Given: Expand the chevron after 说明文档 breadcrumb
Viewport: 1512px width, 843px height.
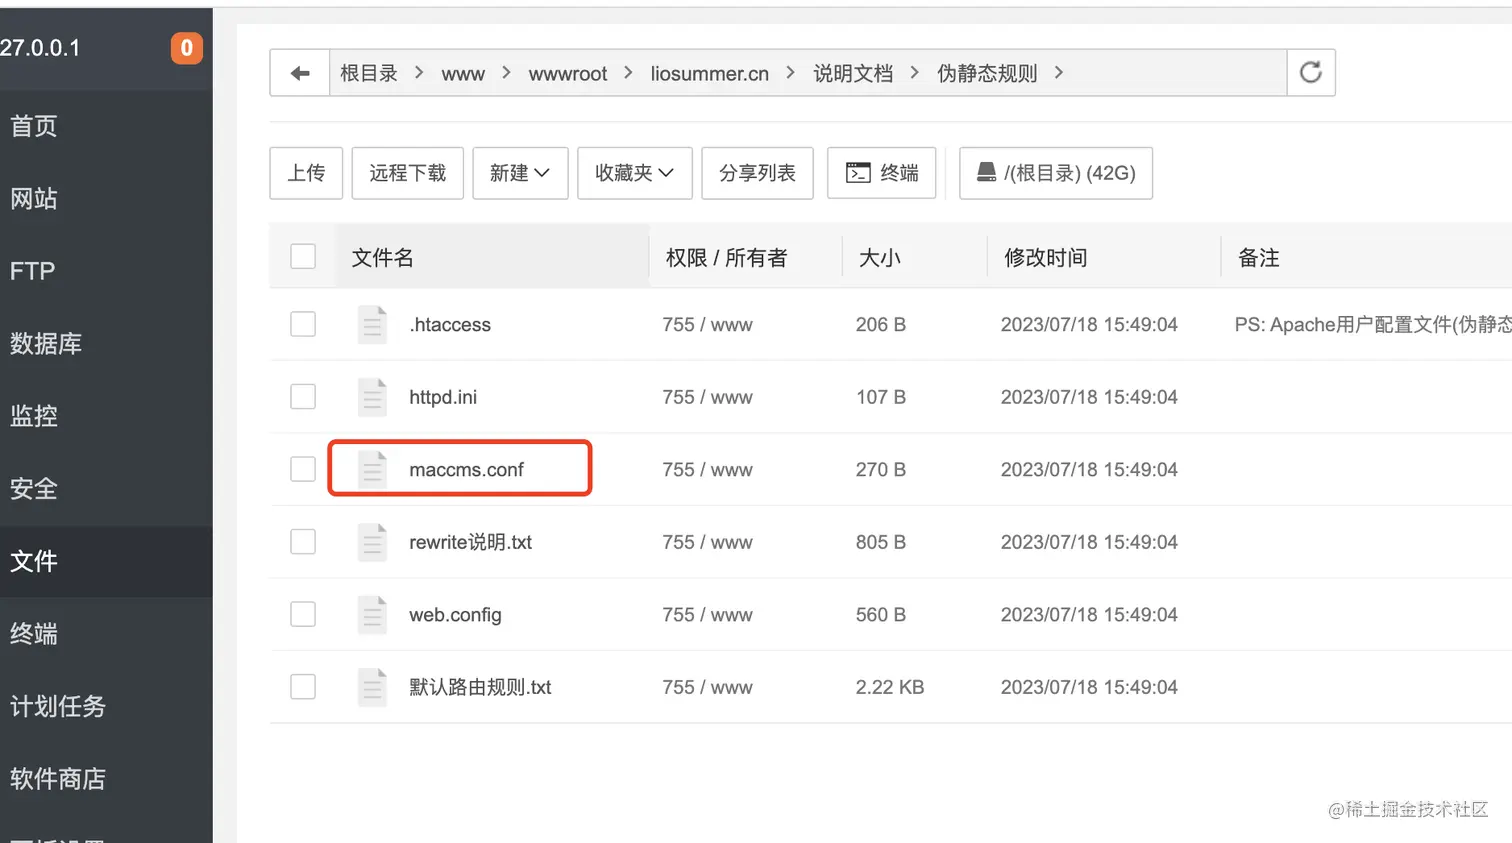Looking at the screenshot, I should (914, 73).
